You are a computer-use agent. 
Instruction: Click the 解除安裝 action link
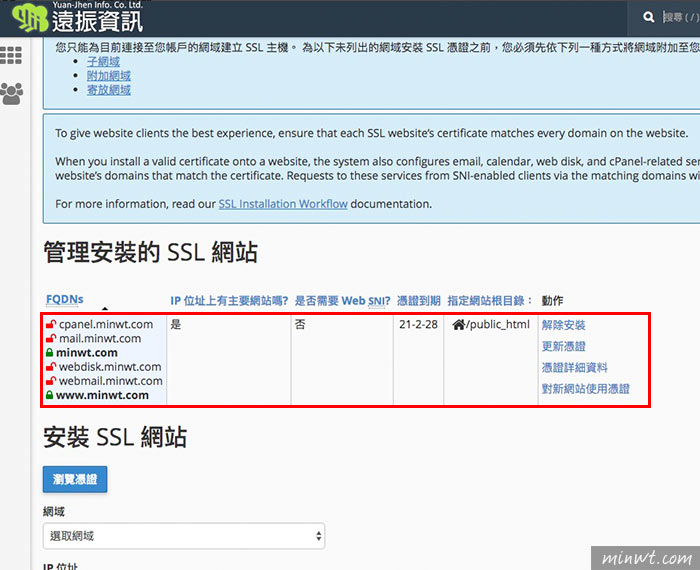click(x=563, y=325)
